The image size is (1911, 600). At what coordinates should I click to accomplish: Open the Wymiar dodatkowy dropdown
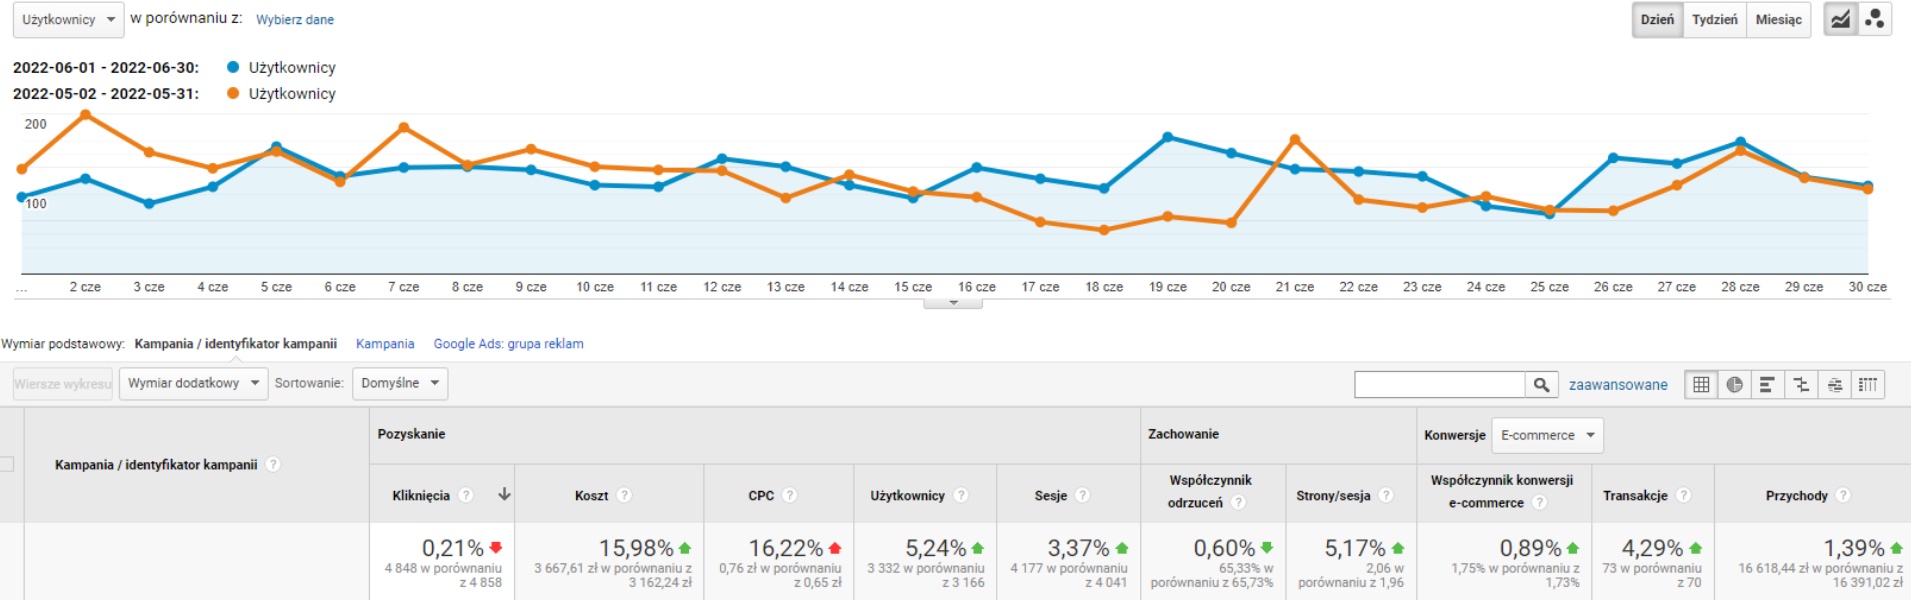tap(193, 383)
